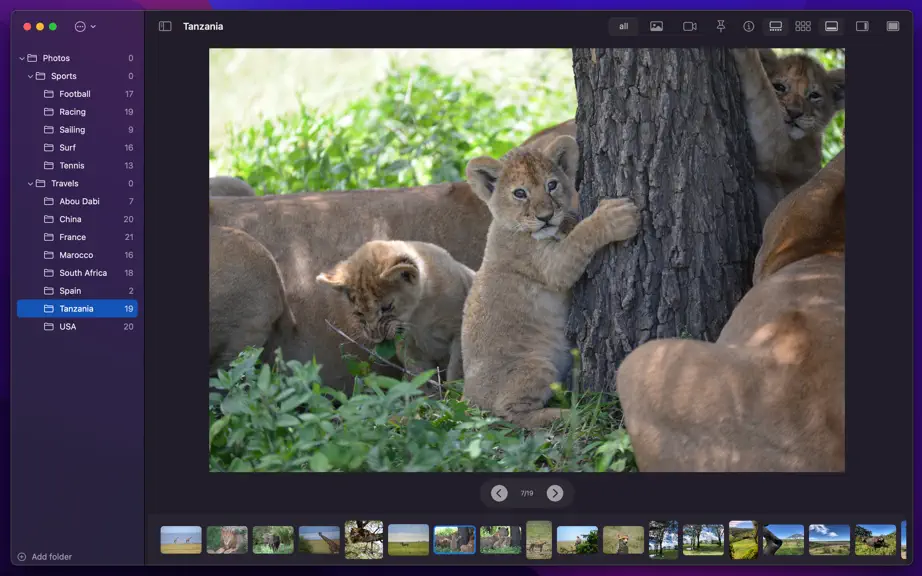The width and height of the screenshot is (922, 576).
Task: Click the count '21' beside France
Action: [x=129, y=237]
